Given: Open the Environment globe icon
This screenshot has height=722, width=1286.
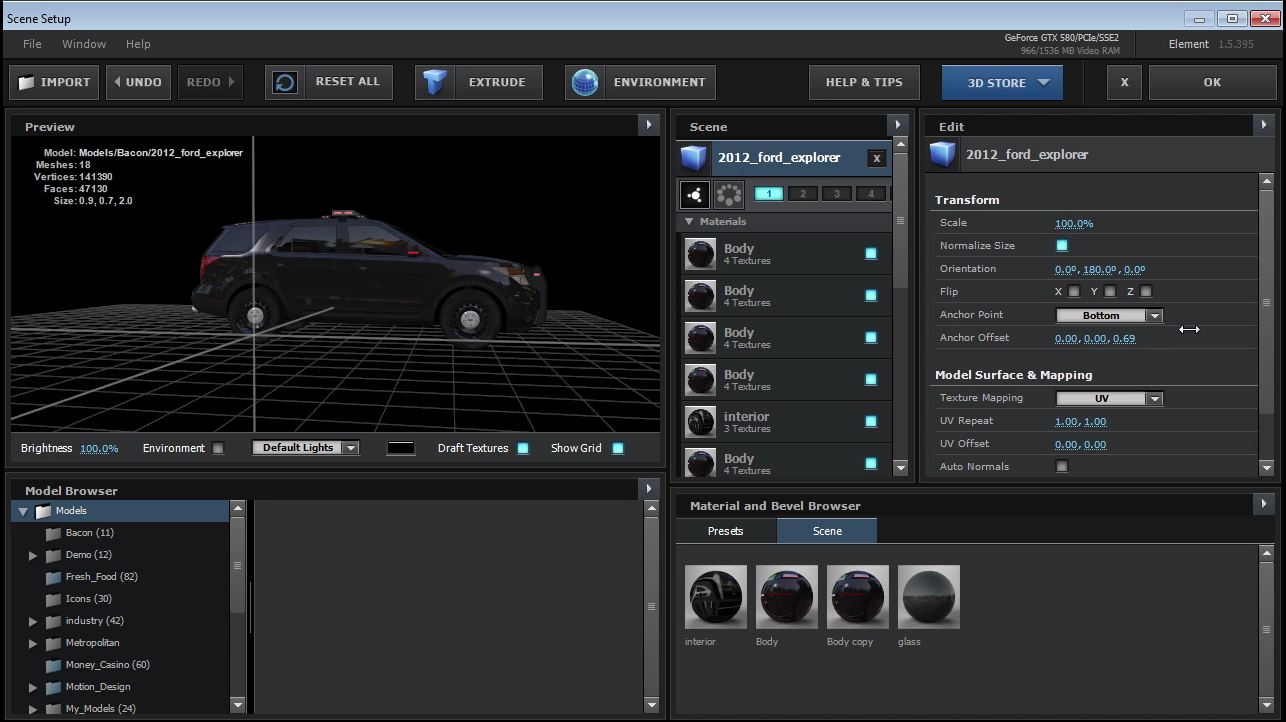Looking at the screenshot, I should pyautogui.click(x=585, y=82).
